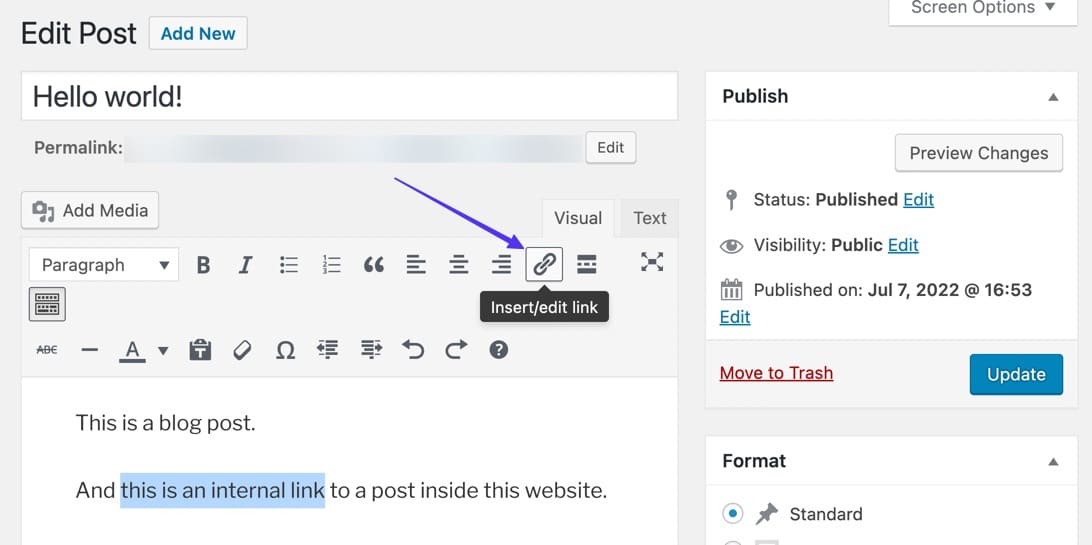Viewport: 1092px width, 545px height.
Task: Toggle strikethrough formatting
Action: 47,350
